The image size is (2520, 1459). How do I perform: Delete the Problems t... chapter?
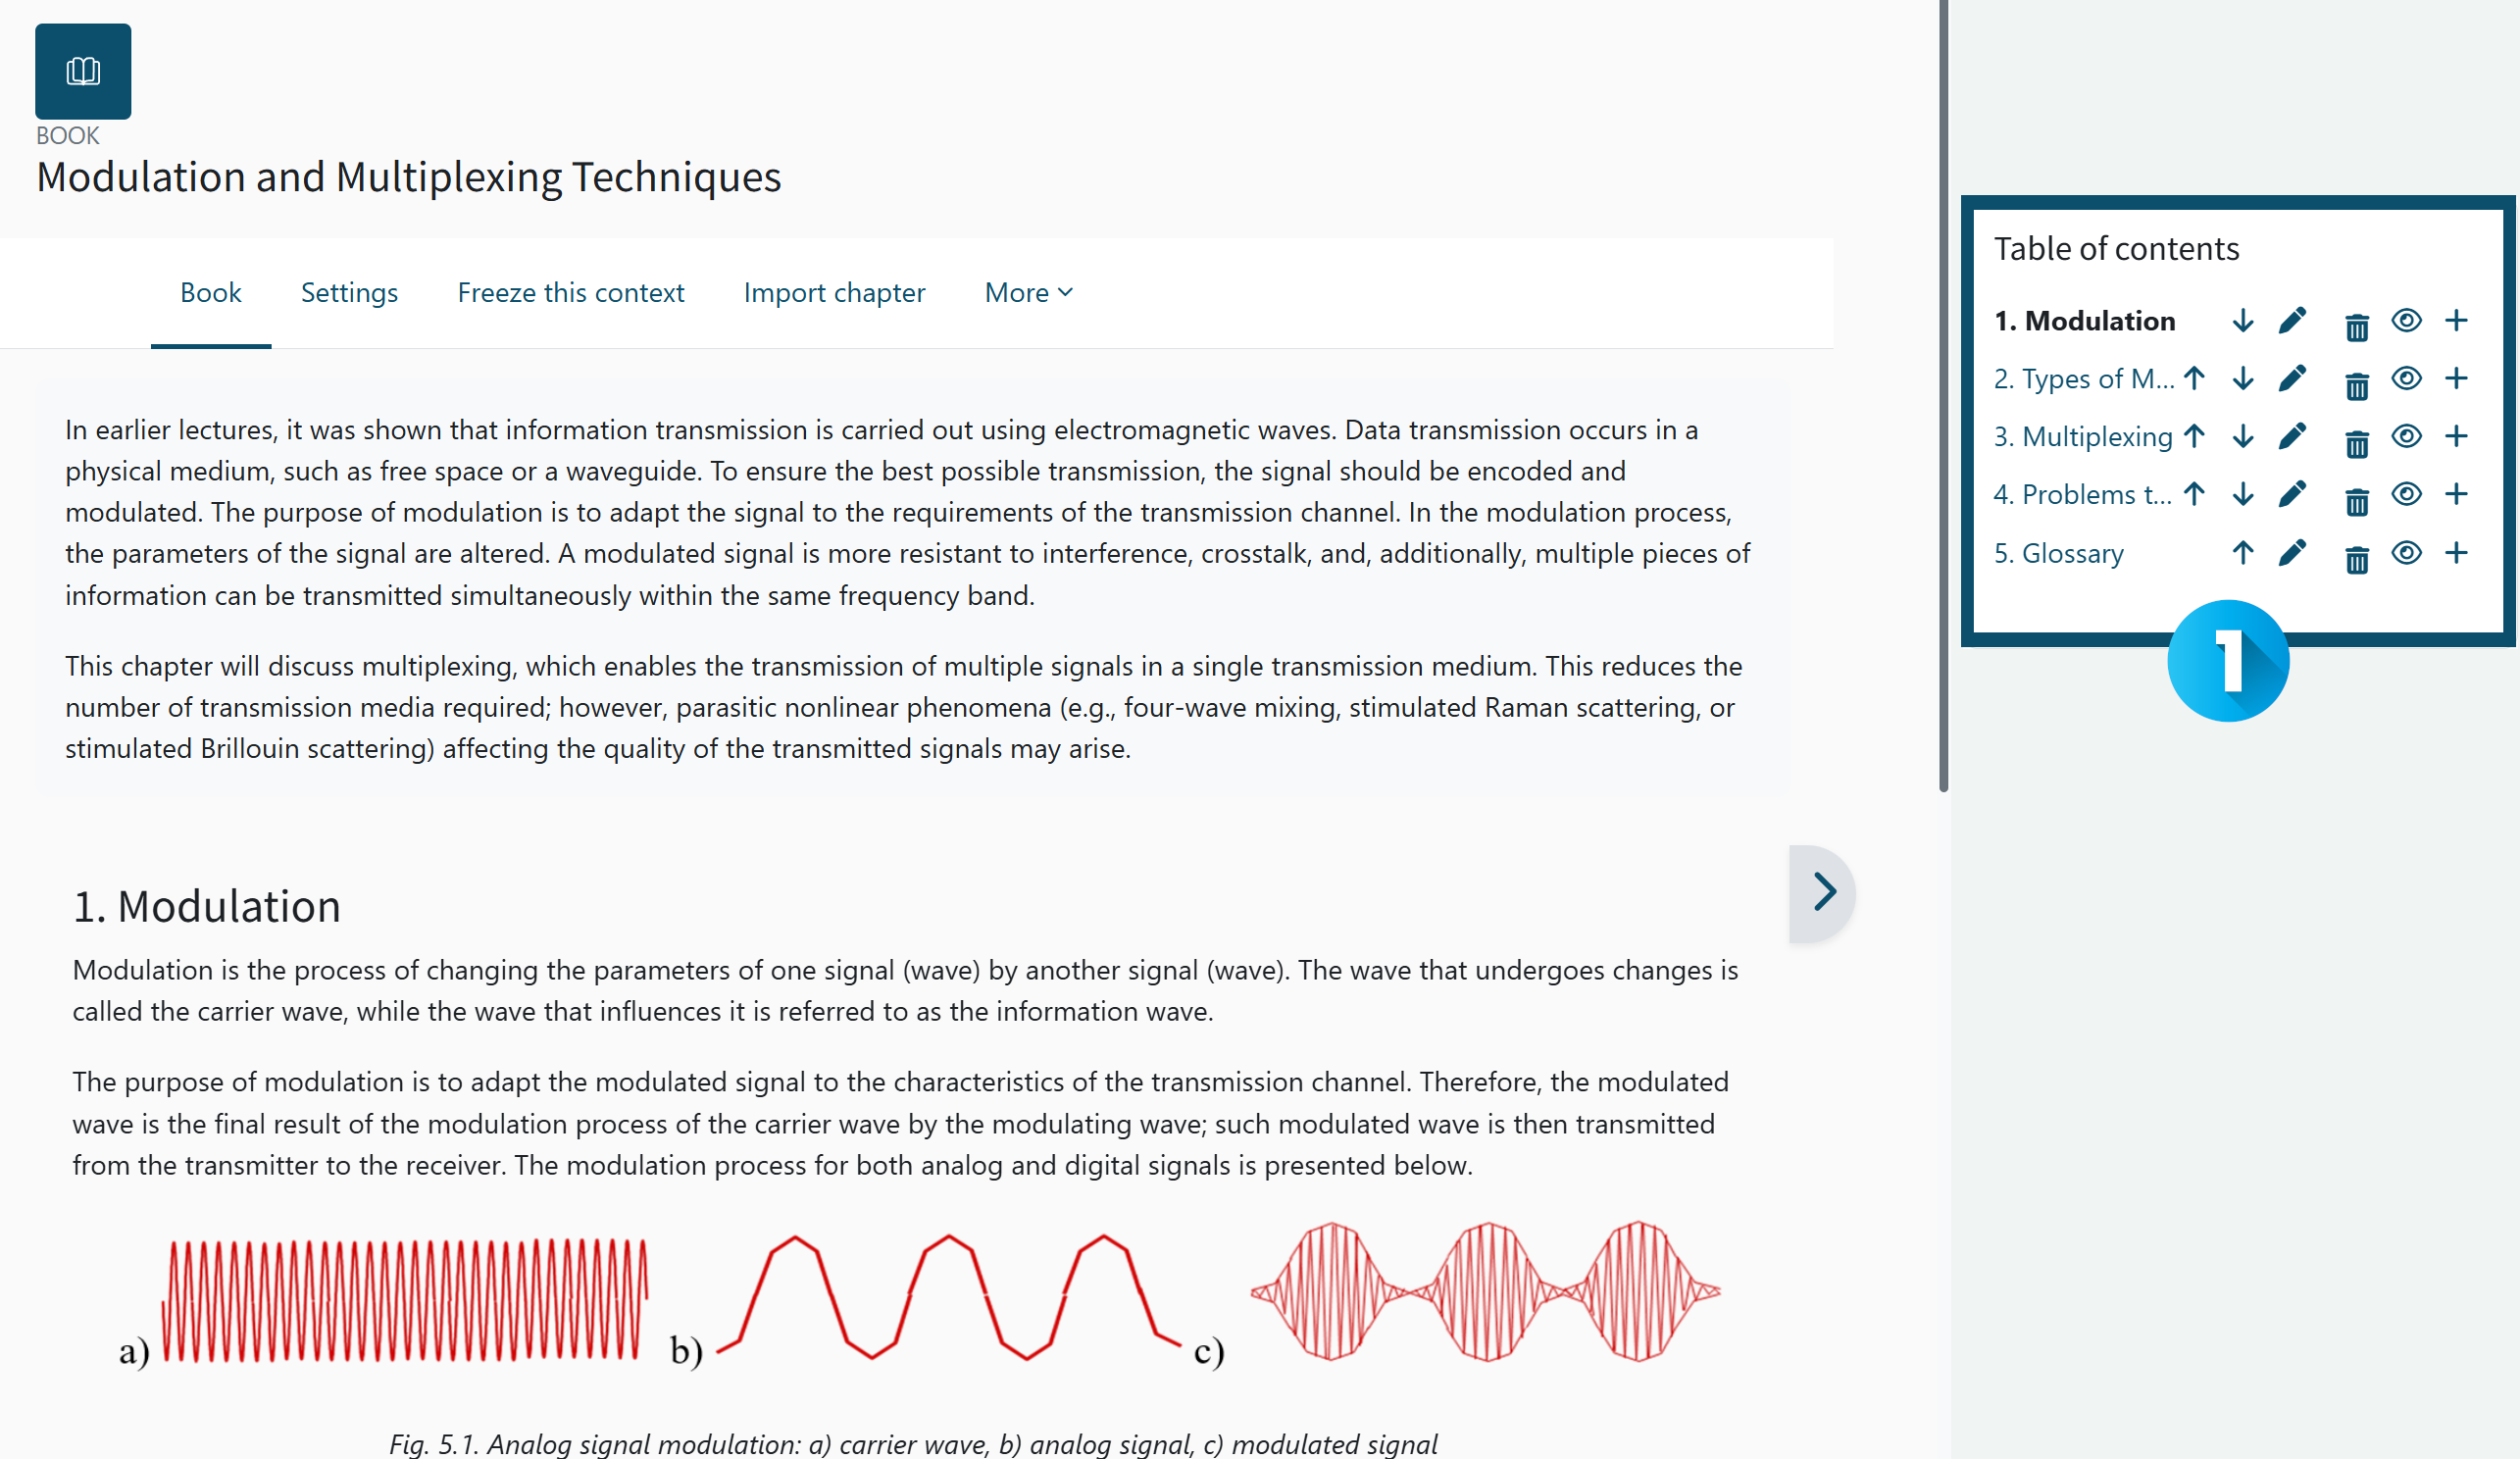pyautogui.click(x=2357, y=498)
